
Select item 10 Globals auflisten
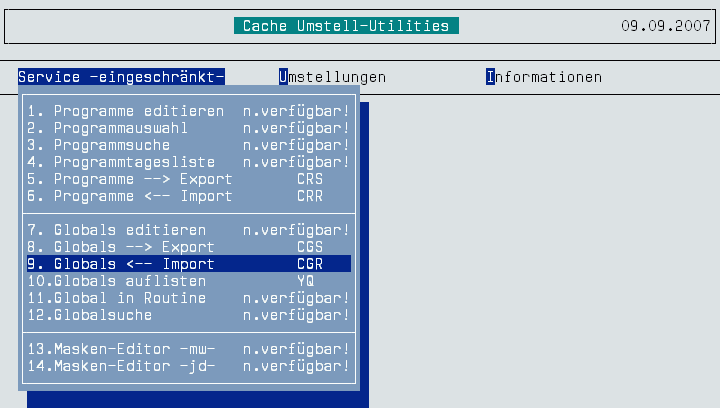(x=189, y=280)
